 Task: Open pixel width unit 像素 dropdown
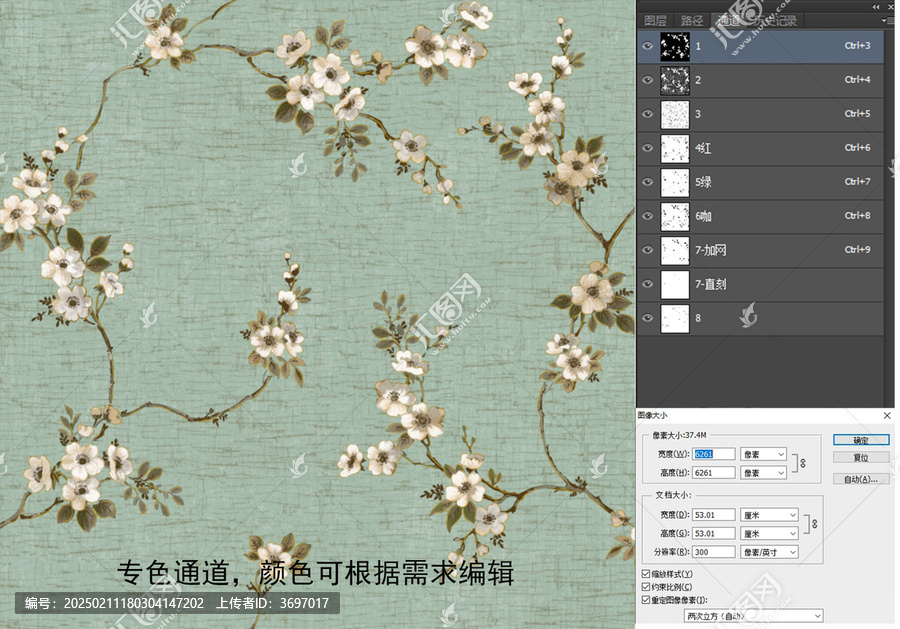click(x=763, y=454)
